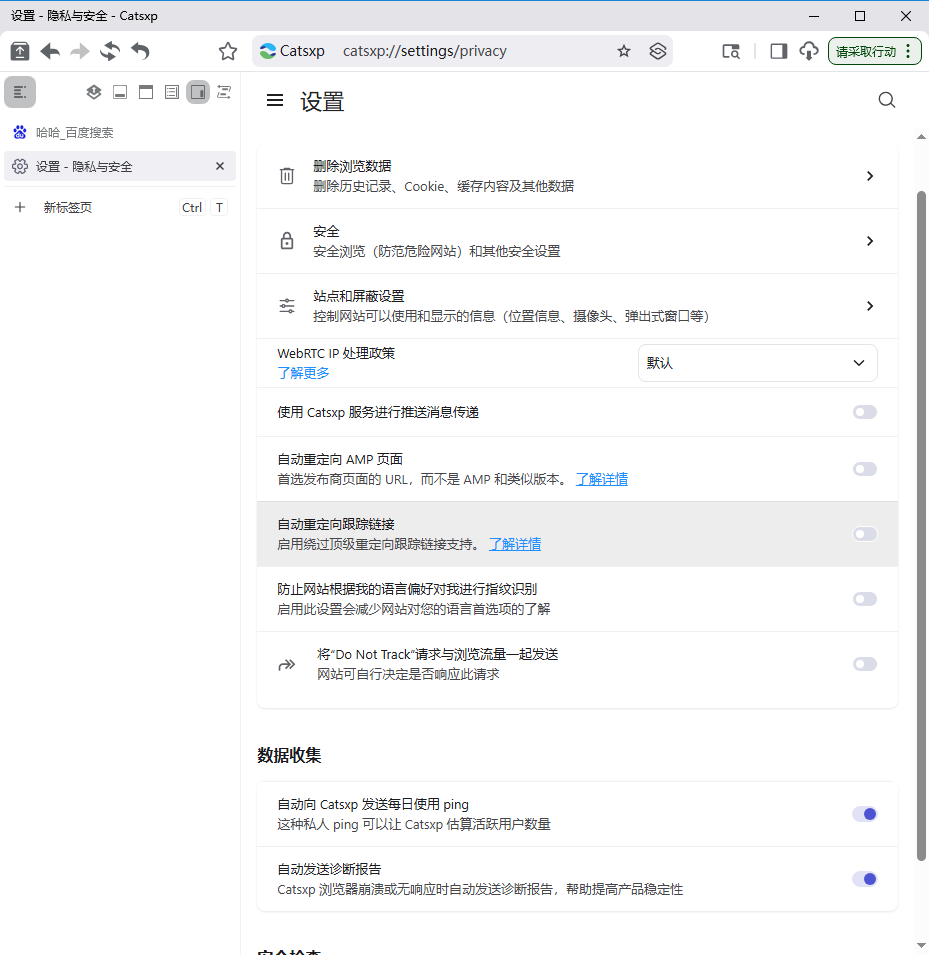Open the settings hamburger menu icon
Viewport: 929px width, 955px height.
pyautogui.click(x=275, y=99)
